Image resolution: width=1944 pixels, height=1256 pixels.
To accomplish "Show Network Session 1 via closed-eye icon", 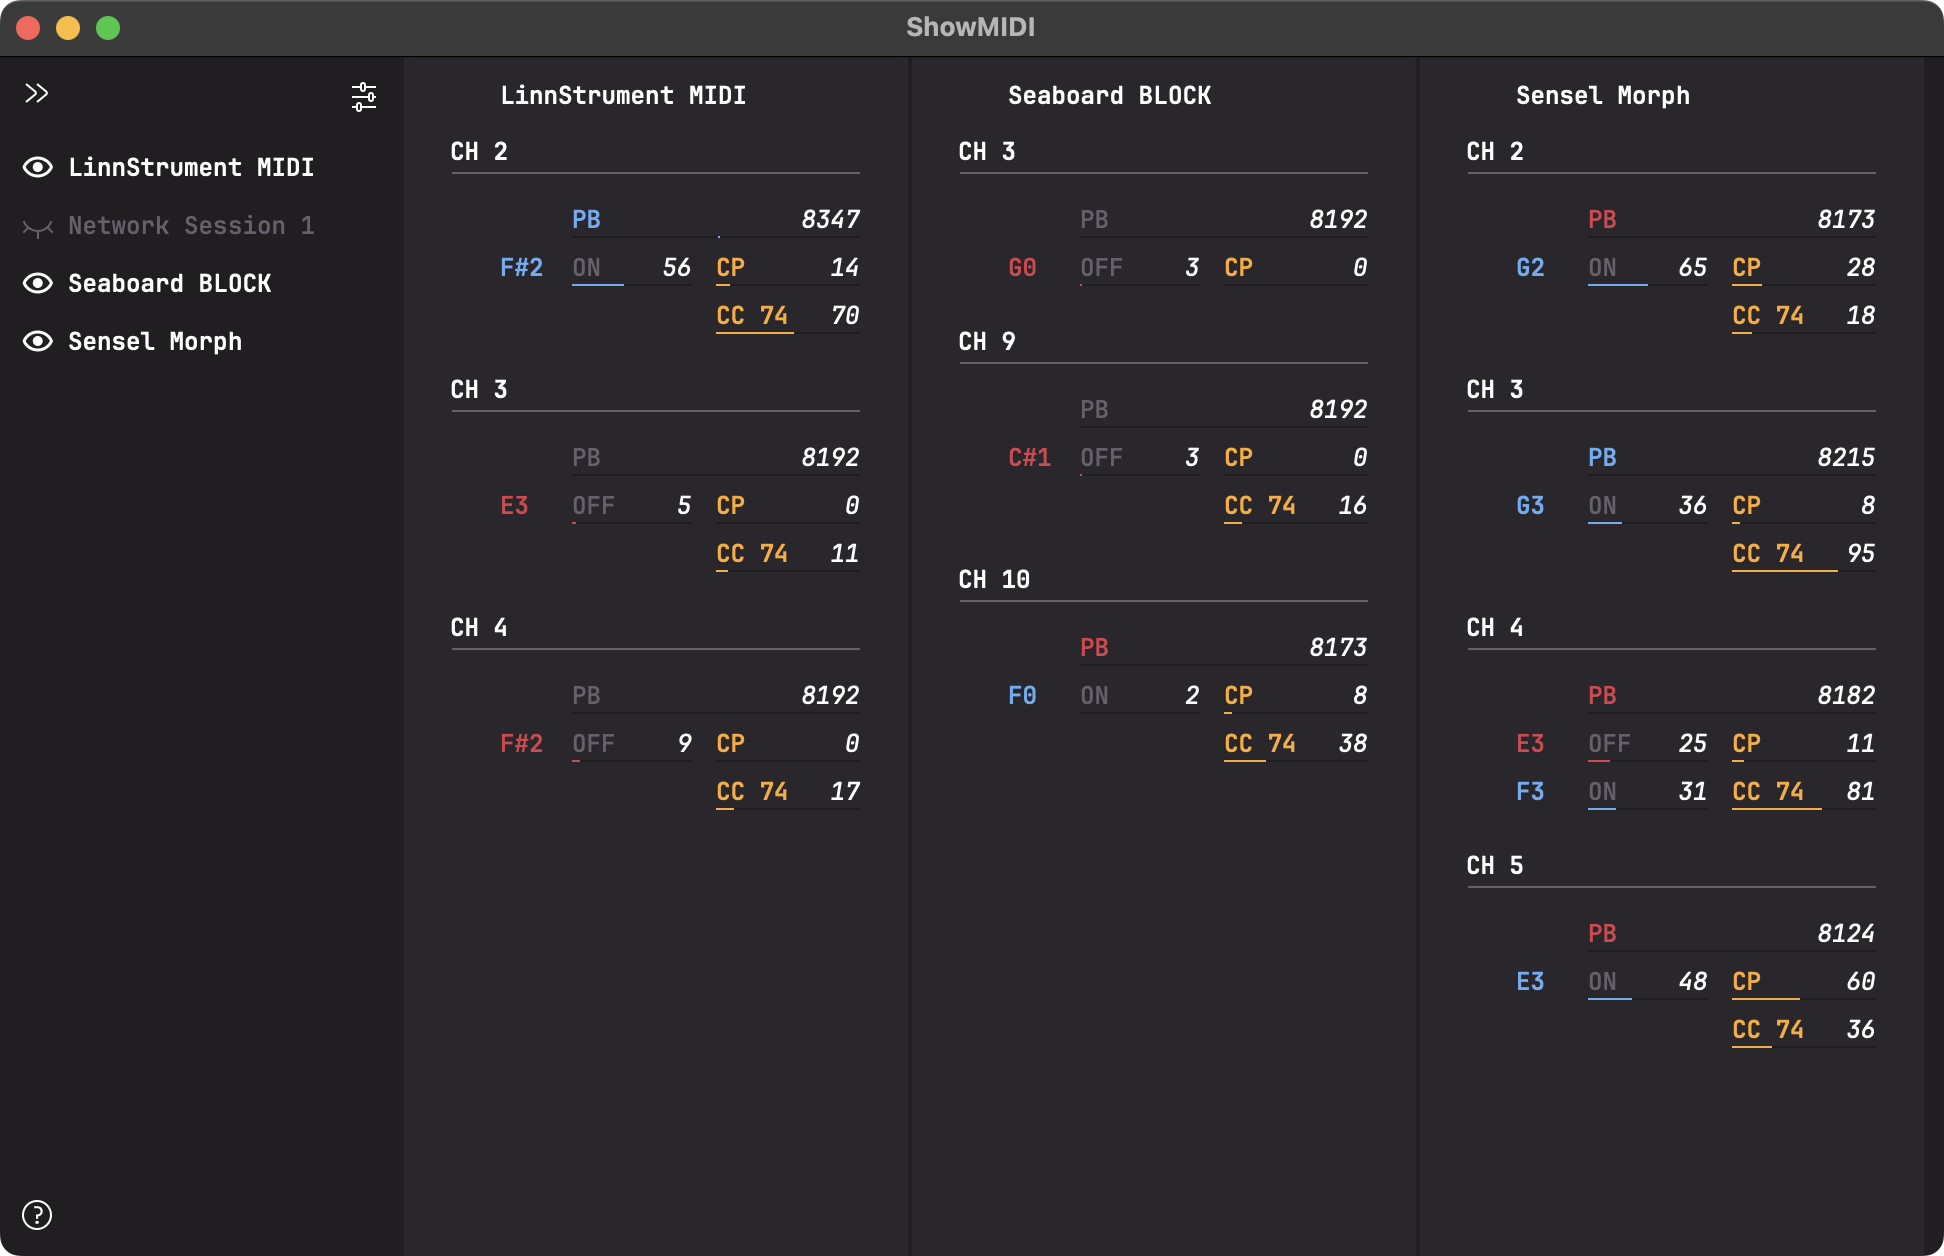I will tap(38, 227).
